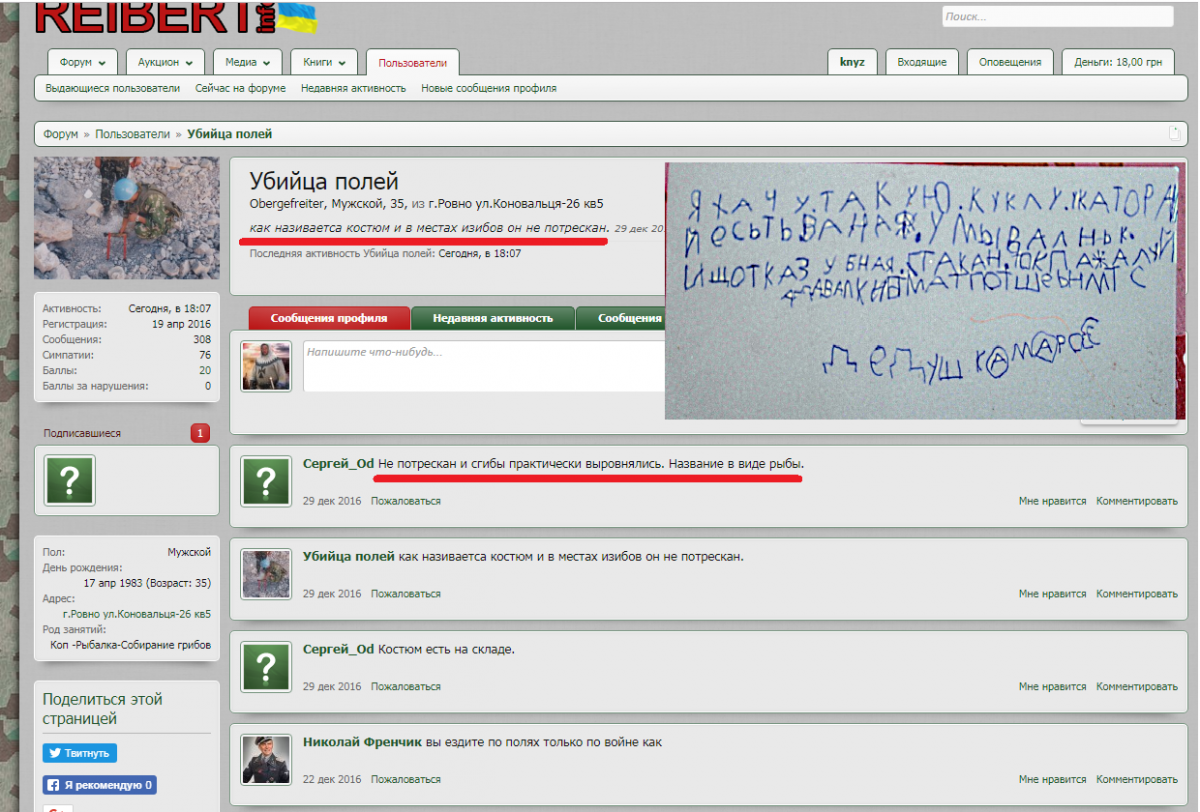
Task: Open the subscriber's question-mark avatar
Action: tap(70, 481)
